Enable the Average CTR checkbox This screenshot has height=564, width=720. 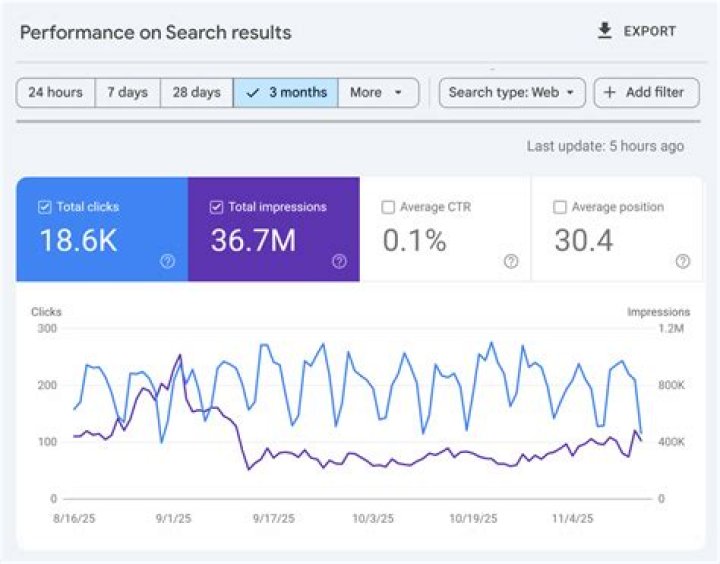[x=388, y=207]
